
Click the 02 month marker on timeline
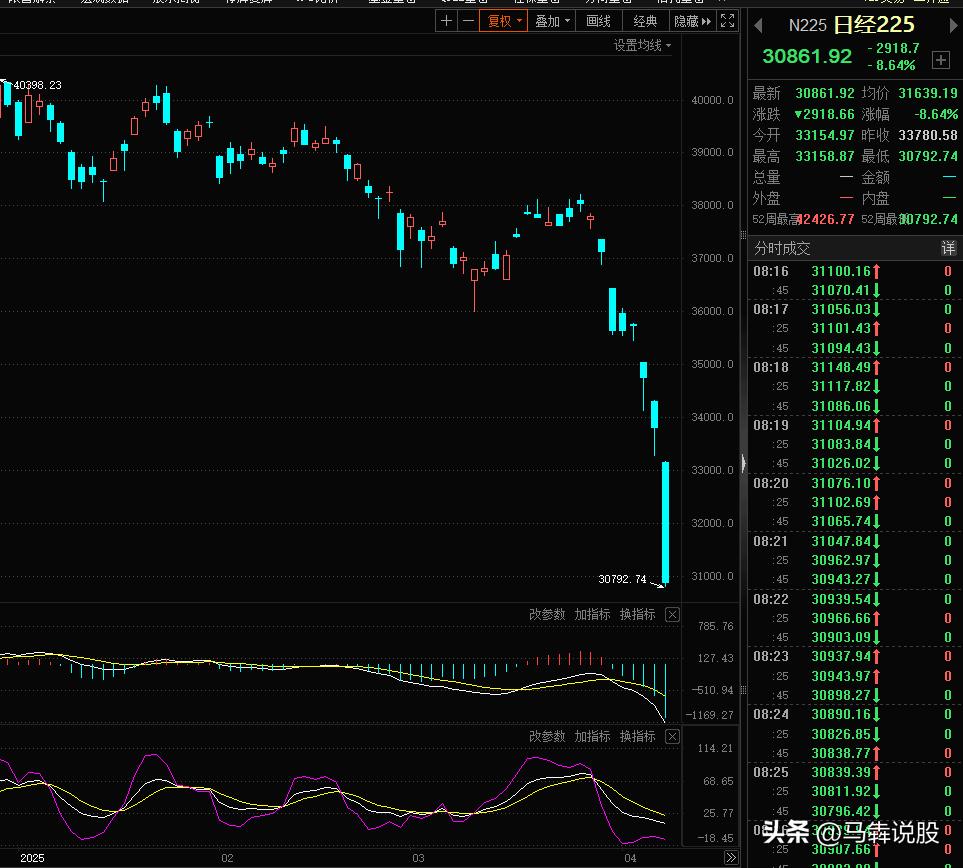(x=227, y=858)
